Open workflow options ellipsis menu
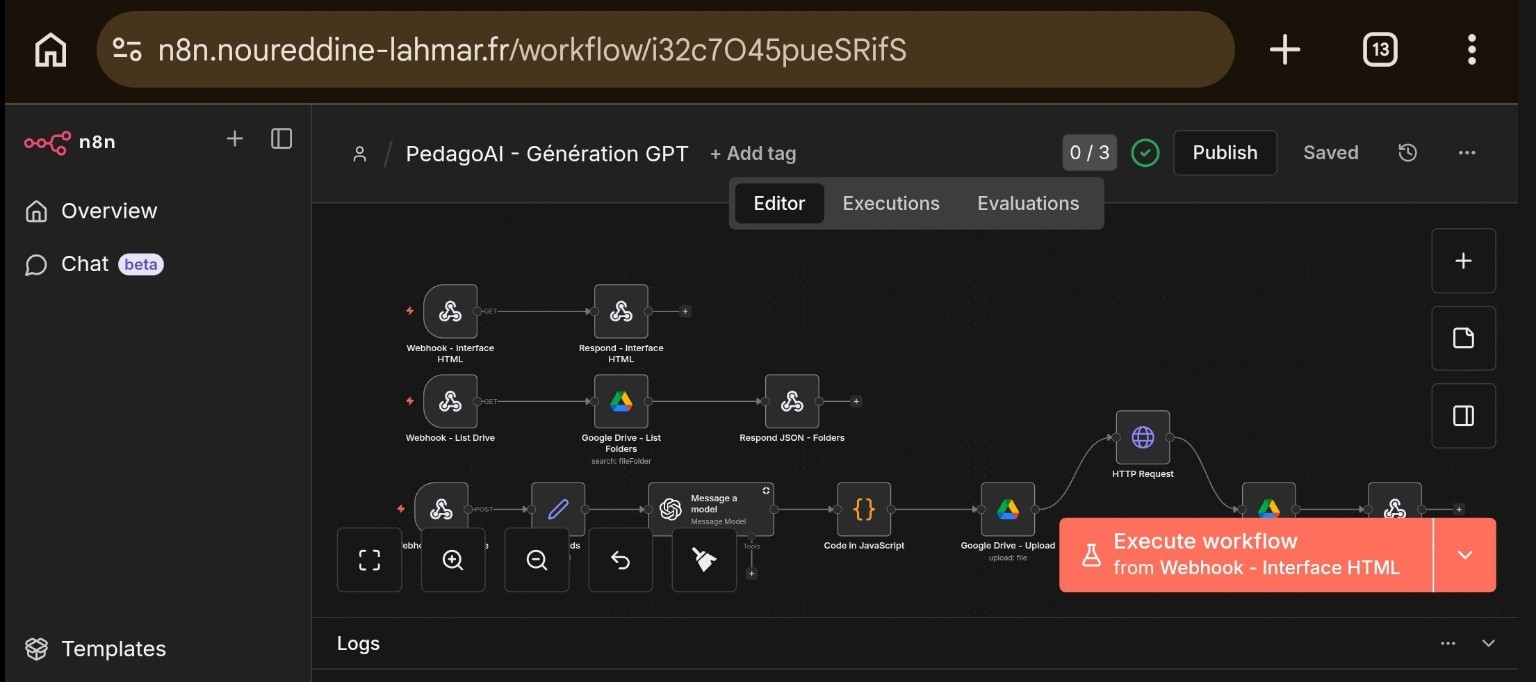The width and height of the screenshot is (1536, 682). pyautogui.click(x=1467, y=153)
